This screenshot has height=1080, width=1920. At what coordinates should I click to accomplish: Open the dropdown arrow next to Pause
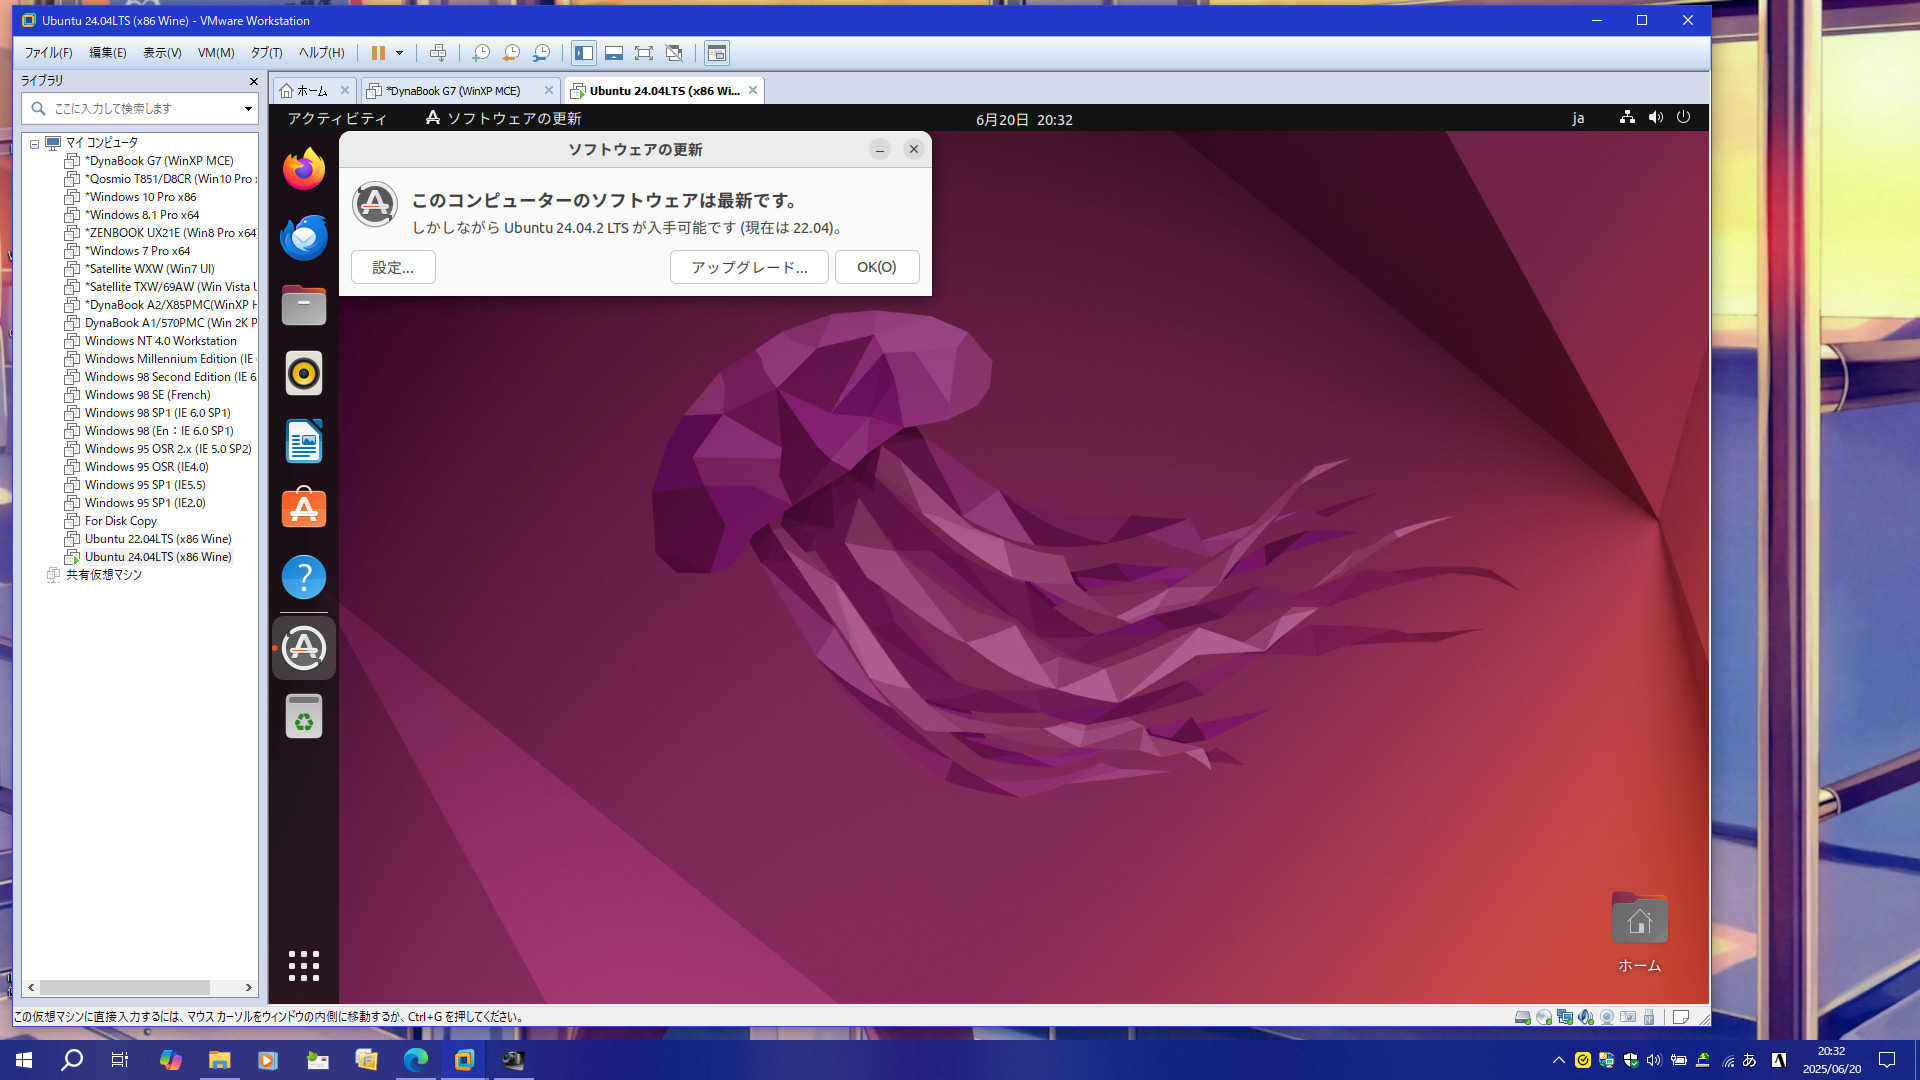tap(399, 53)
